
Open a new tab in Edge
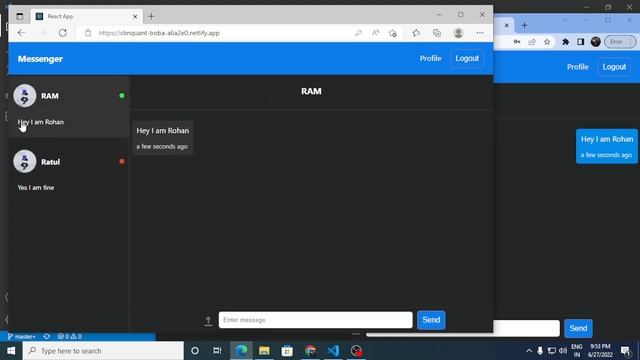151,16
